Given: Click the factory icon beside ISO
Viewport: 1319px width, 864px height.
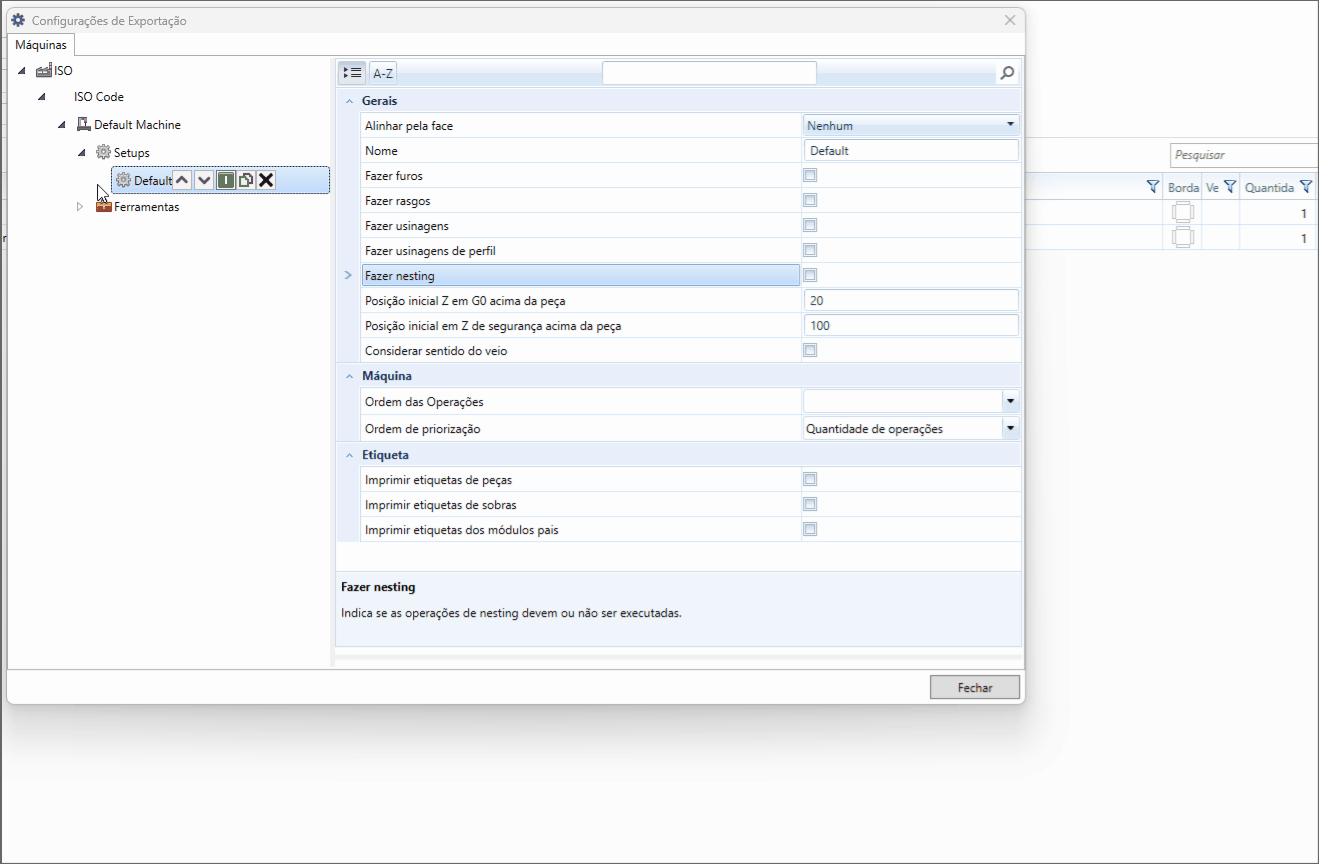Looking at the screenshot, I should [x=44, y=71].
